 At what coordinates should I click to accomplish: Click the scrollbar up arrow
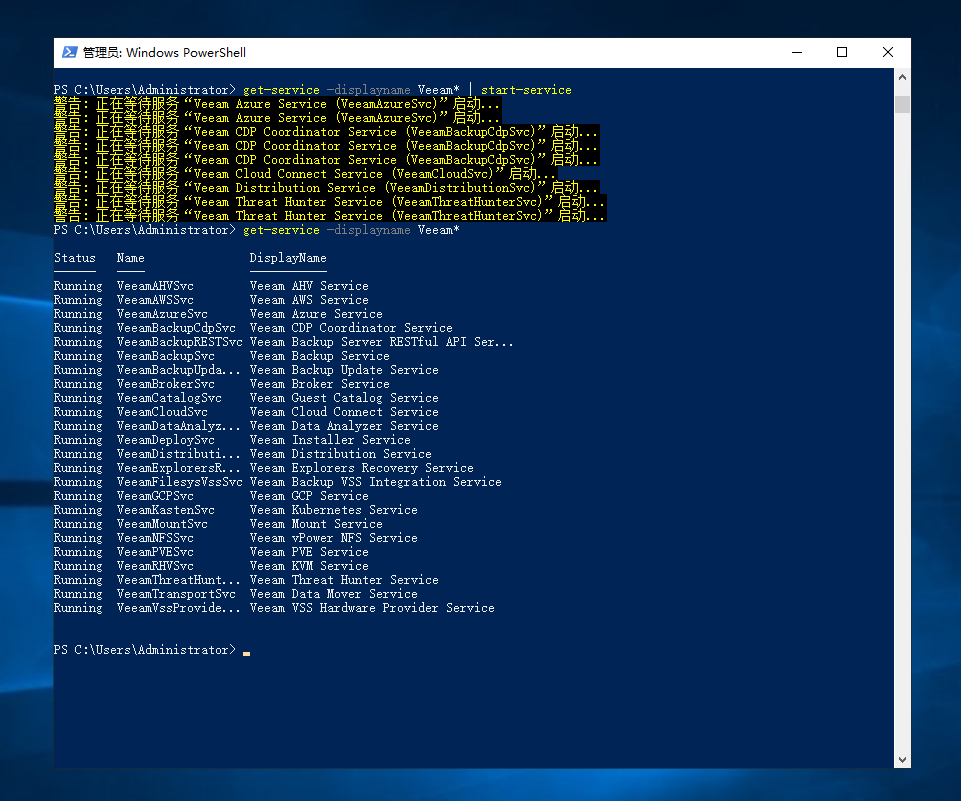902,77
